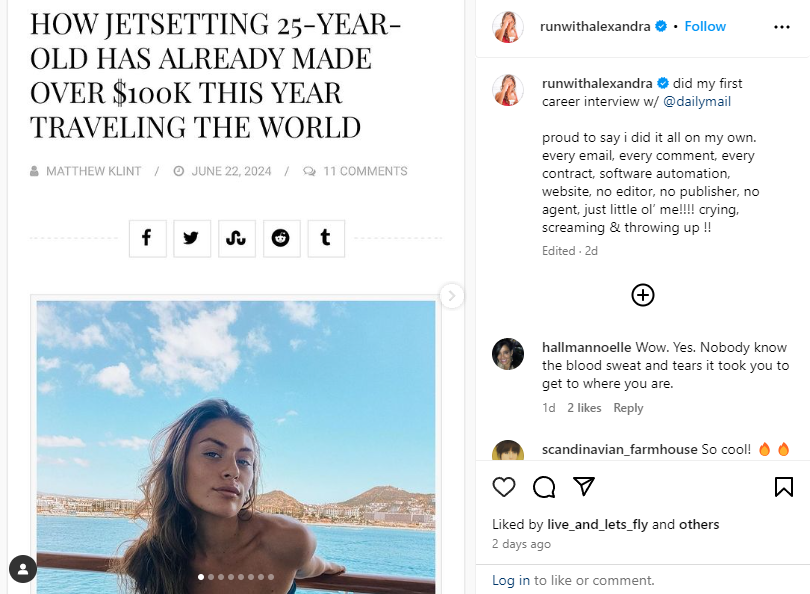
Task: Open the @dailymail mention link
Action: click(697, 101)
